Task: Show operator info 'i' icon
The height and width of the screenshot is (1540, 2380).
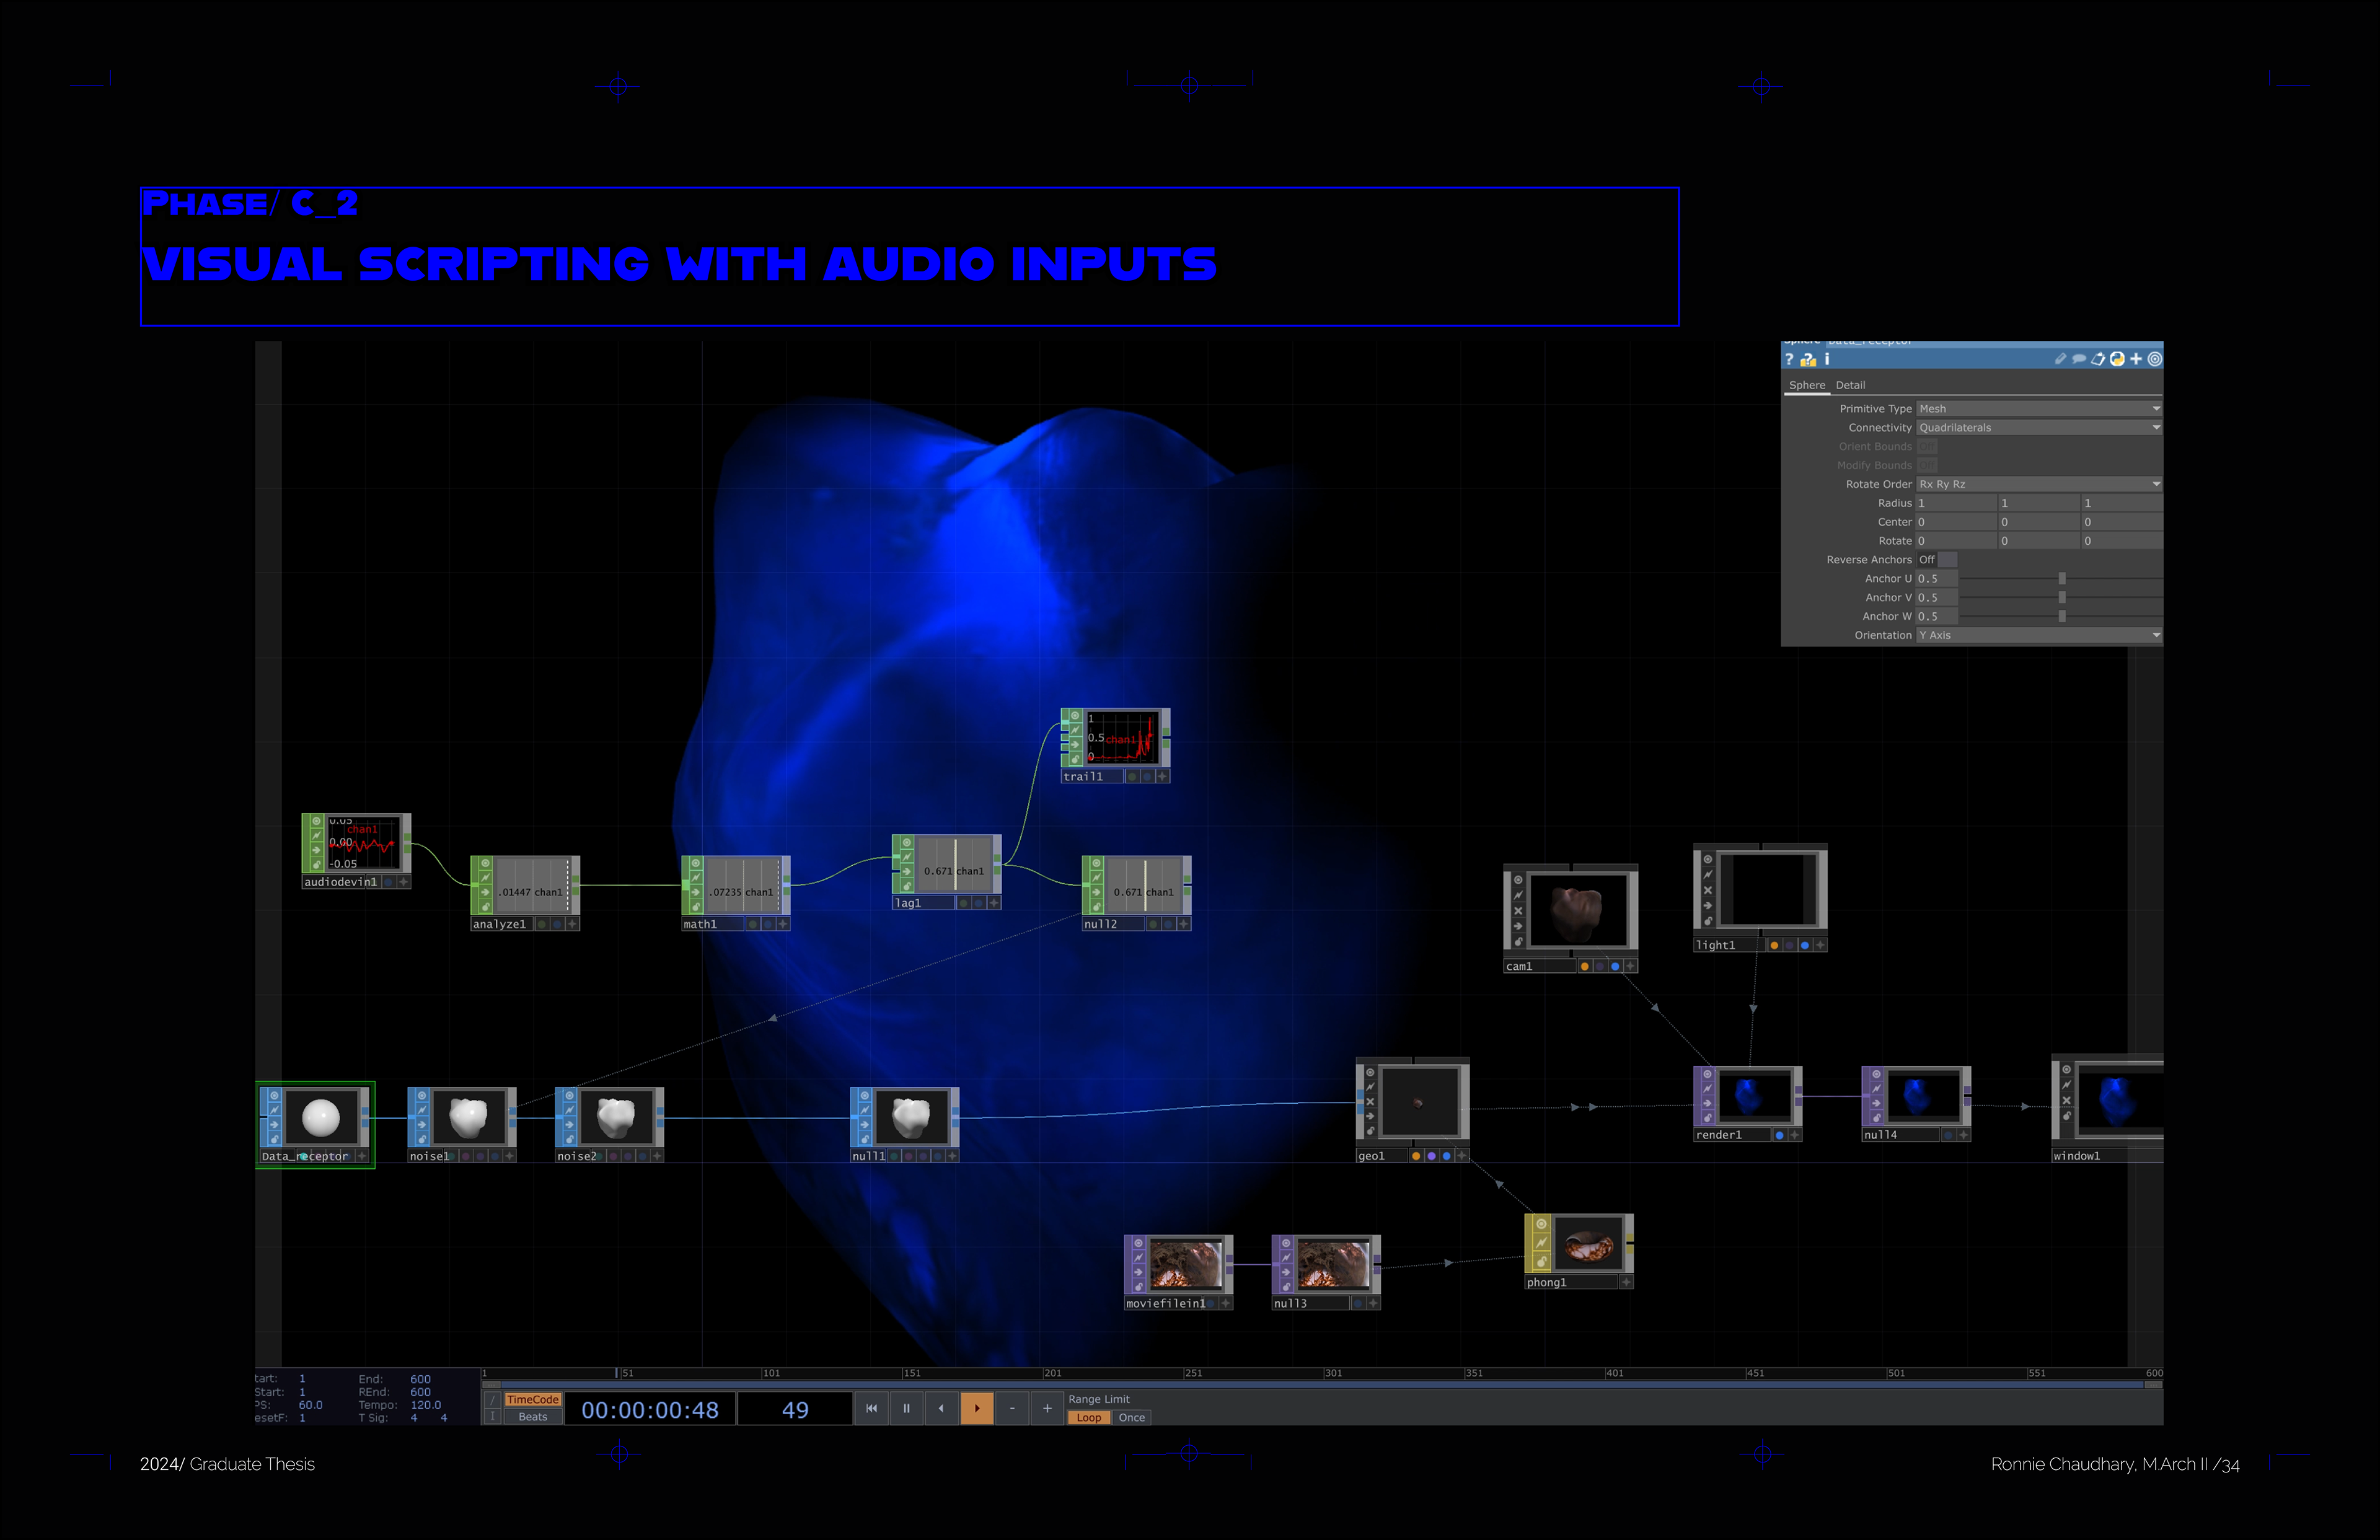Action: tap(1827, 359)
